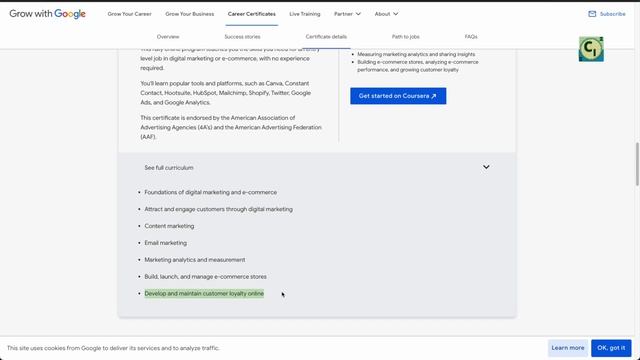Select Career Certificates nav item

(x=251, y=14)
